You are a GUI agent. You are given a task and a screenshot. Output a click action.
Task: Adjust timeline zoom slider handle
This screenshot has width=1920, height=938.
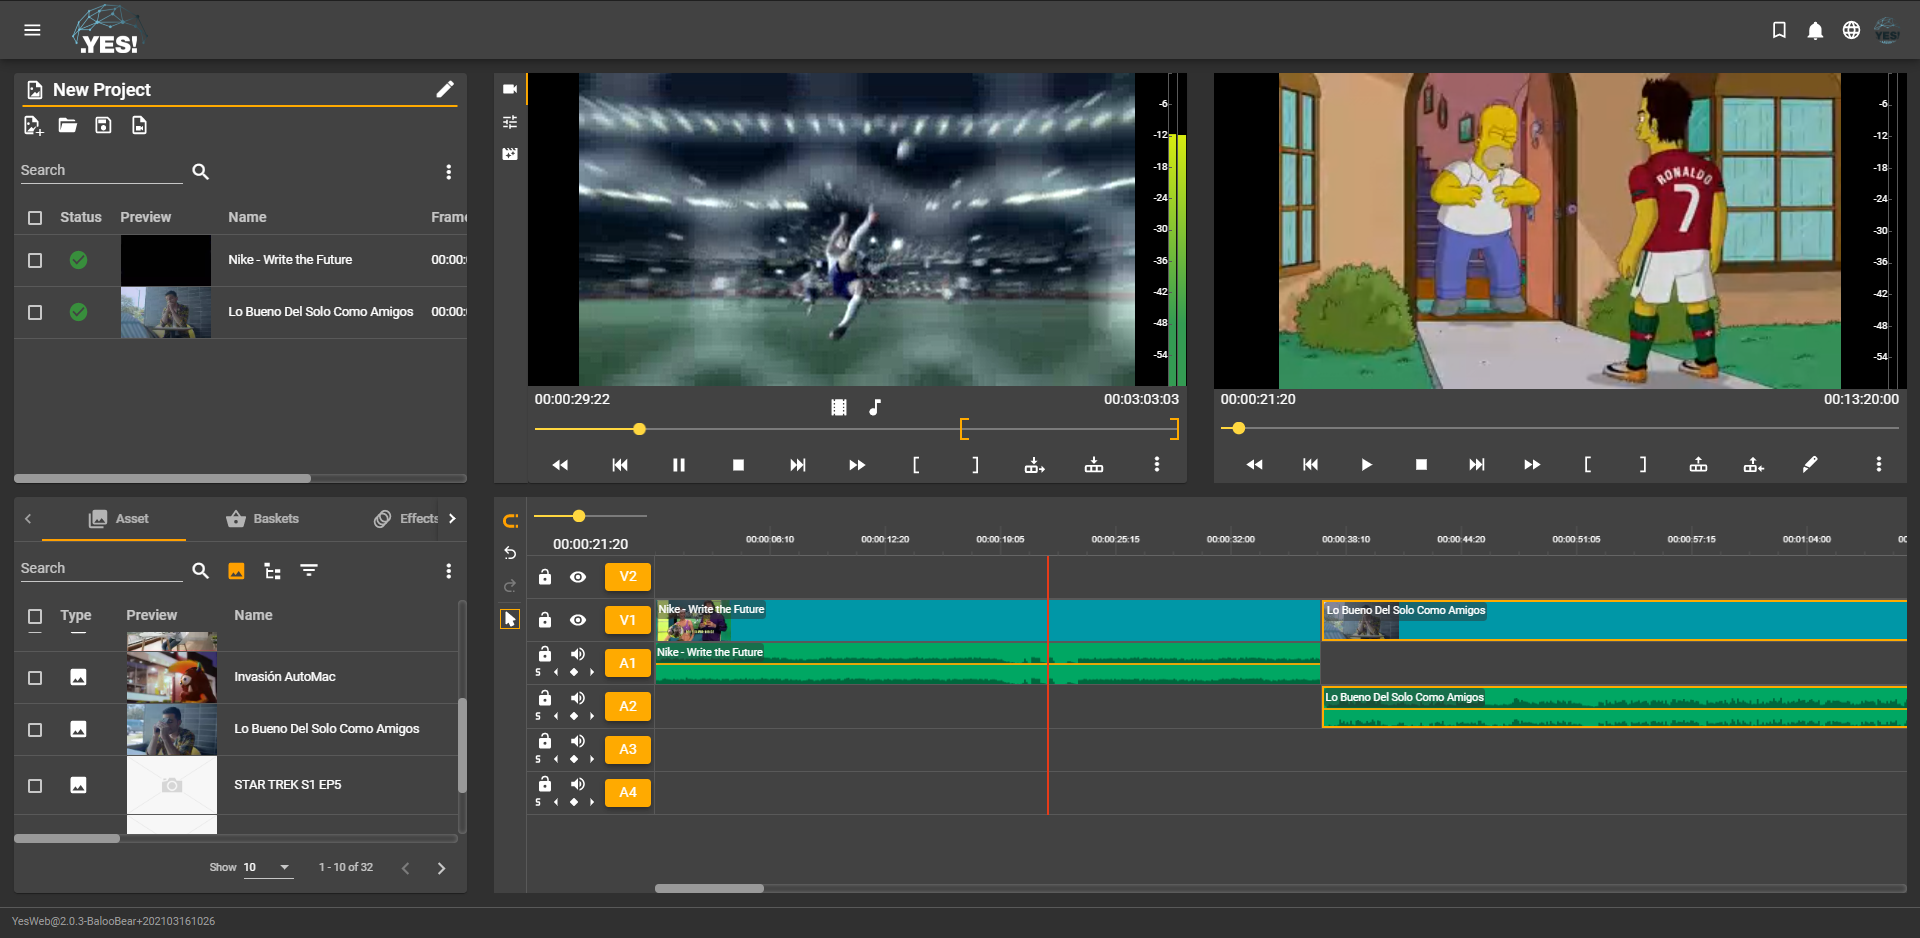[x=578, y=516]
